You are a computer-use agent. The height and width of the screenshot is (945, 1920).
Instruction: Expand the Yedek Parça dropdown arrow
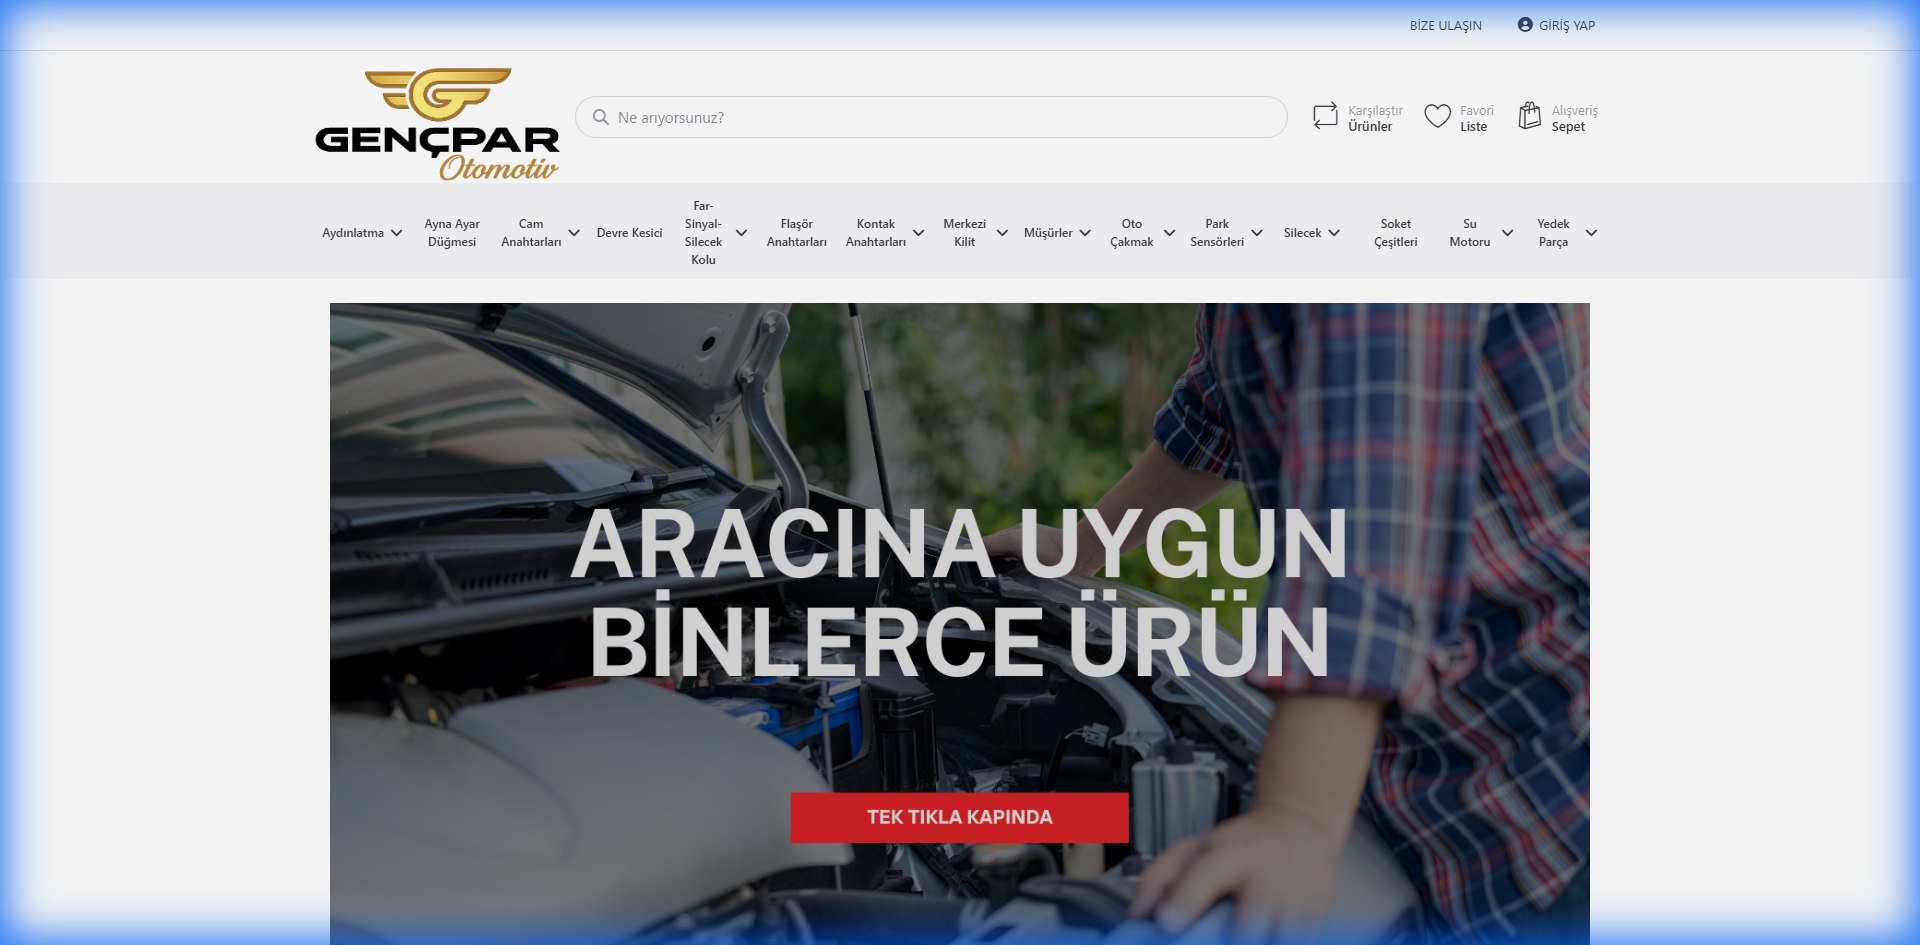pos(1591,233)
